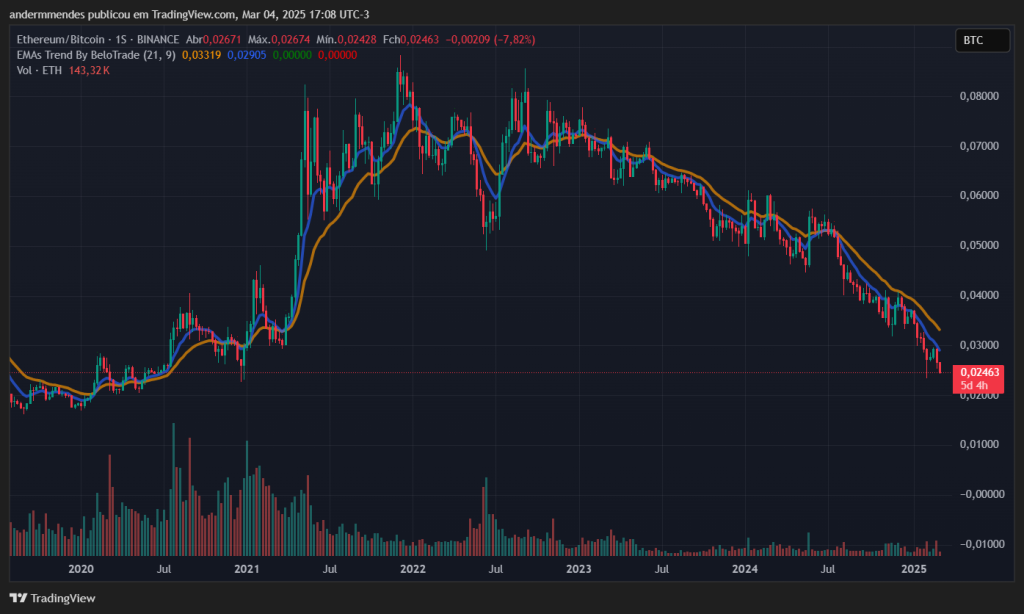Click the 0,01000 price axis label

[x=979, y=444]
